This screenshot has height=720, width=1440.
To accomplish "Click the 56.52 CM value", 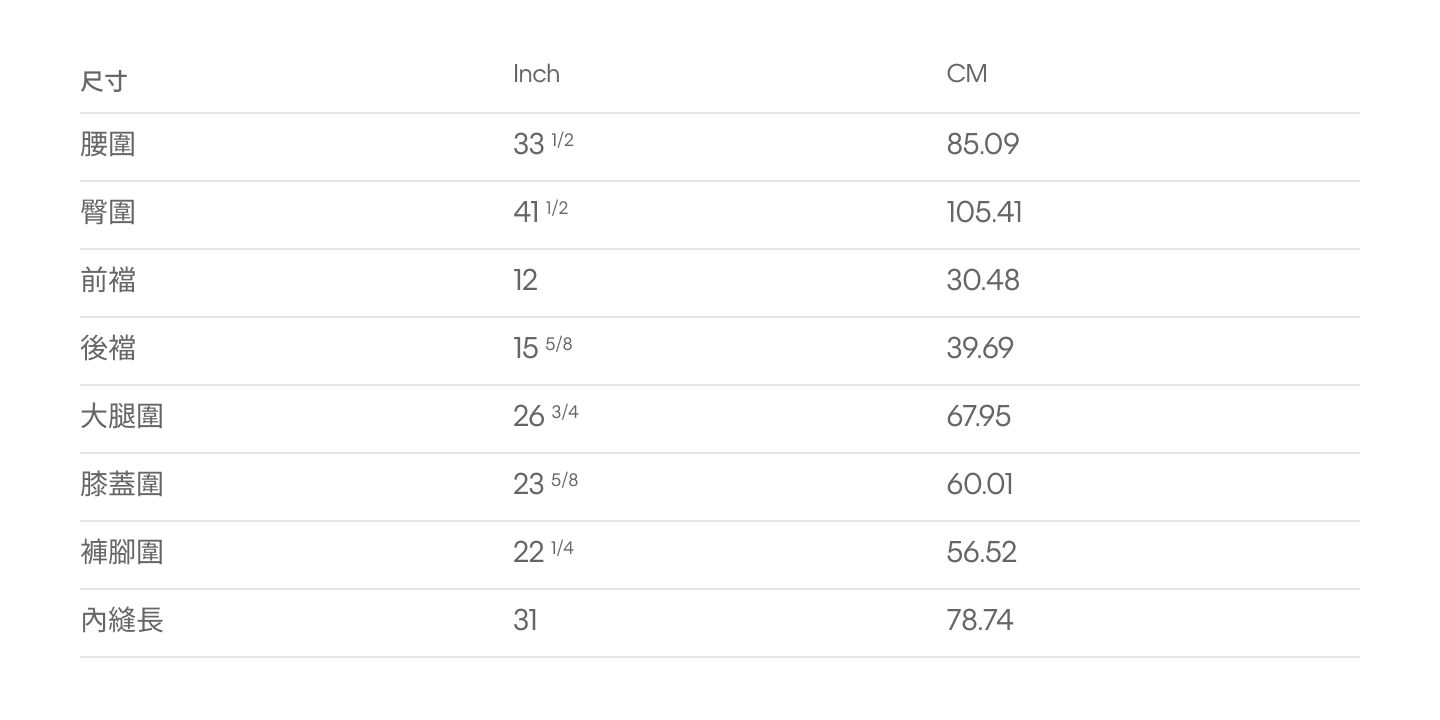I will click(x=982, y=552).
